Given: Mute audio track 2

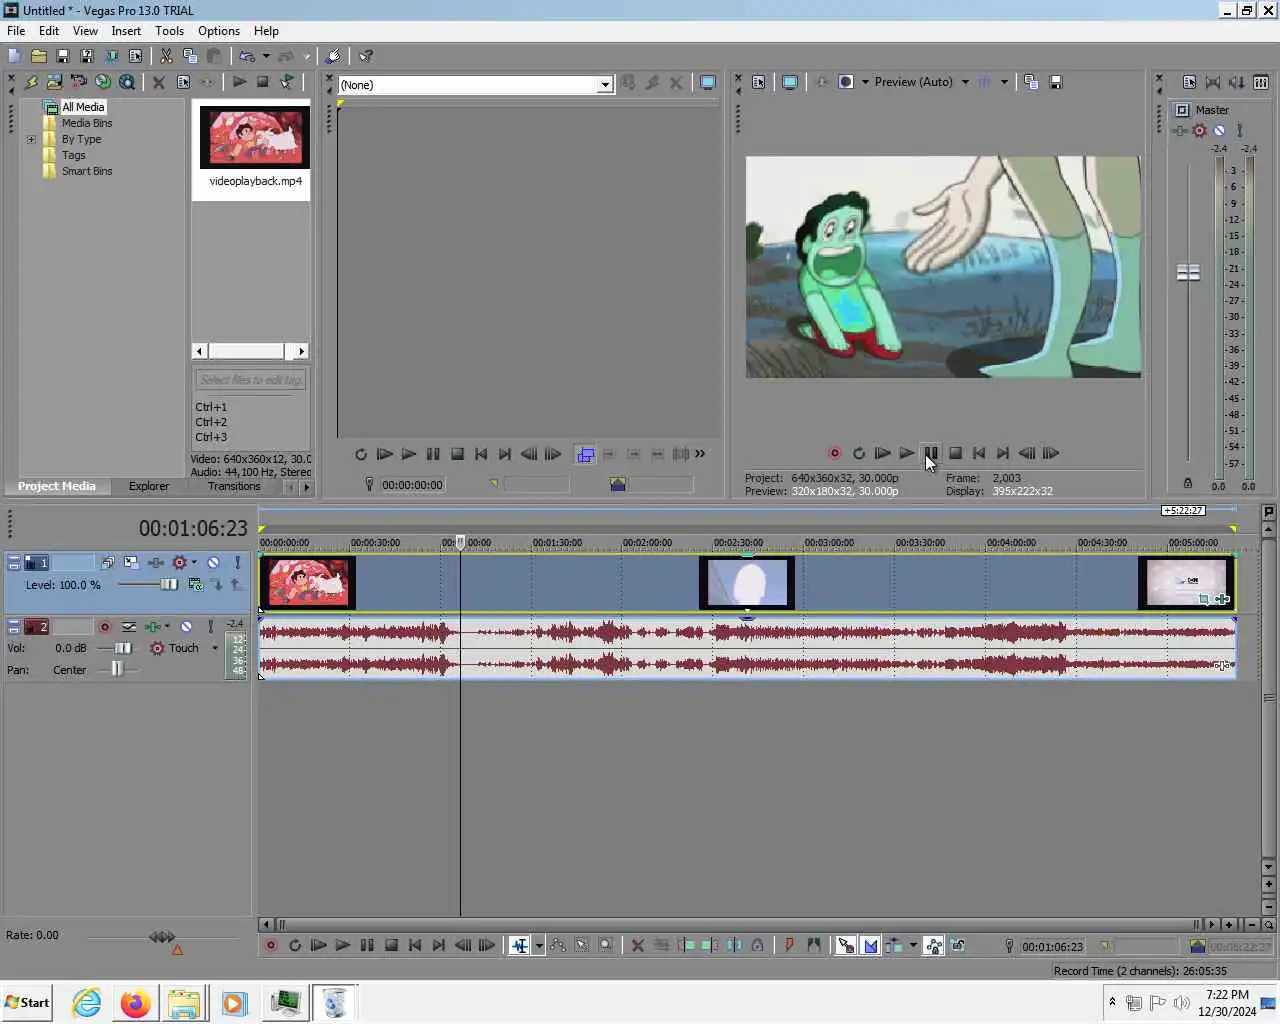Looking at the screenshot, I should coord(186,627).
